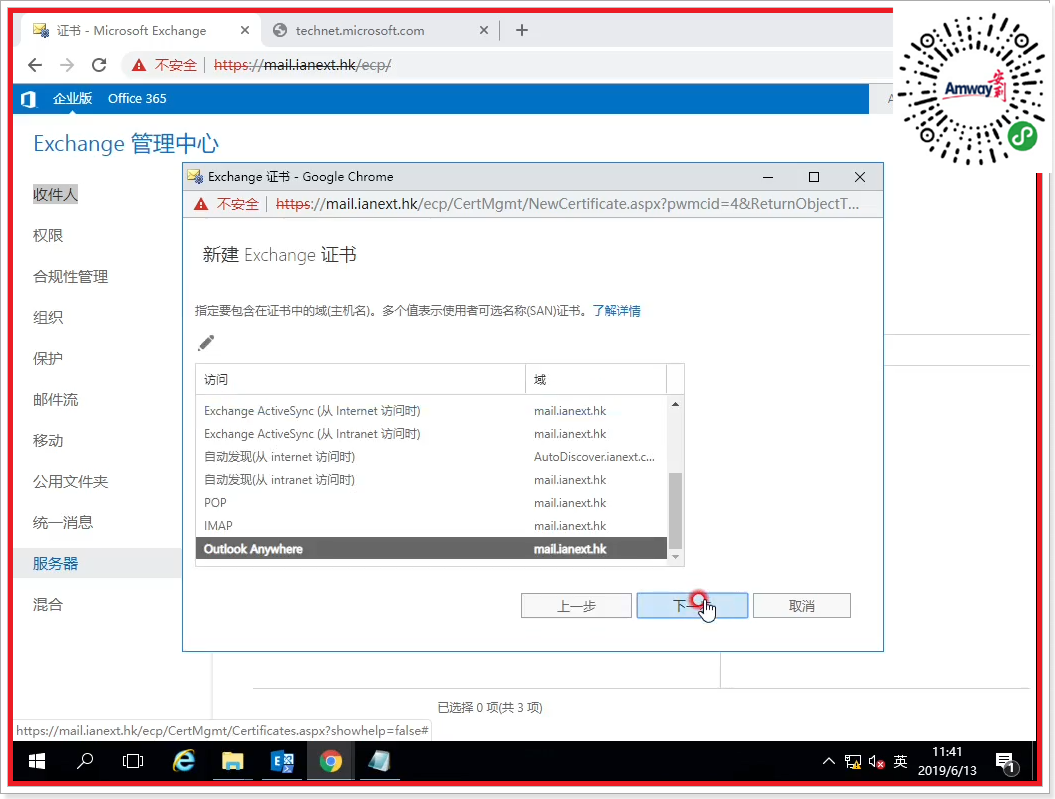The height and width of the screenshot is (799, 1055).
Task: Reload the Exchange admin center page
Action: click(99, 65)
